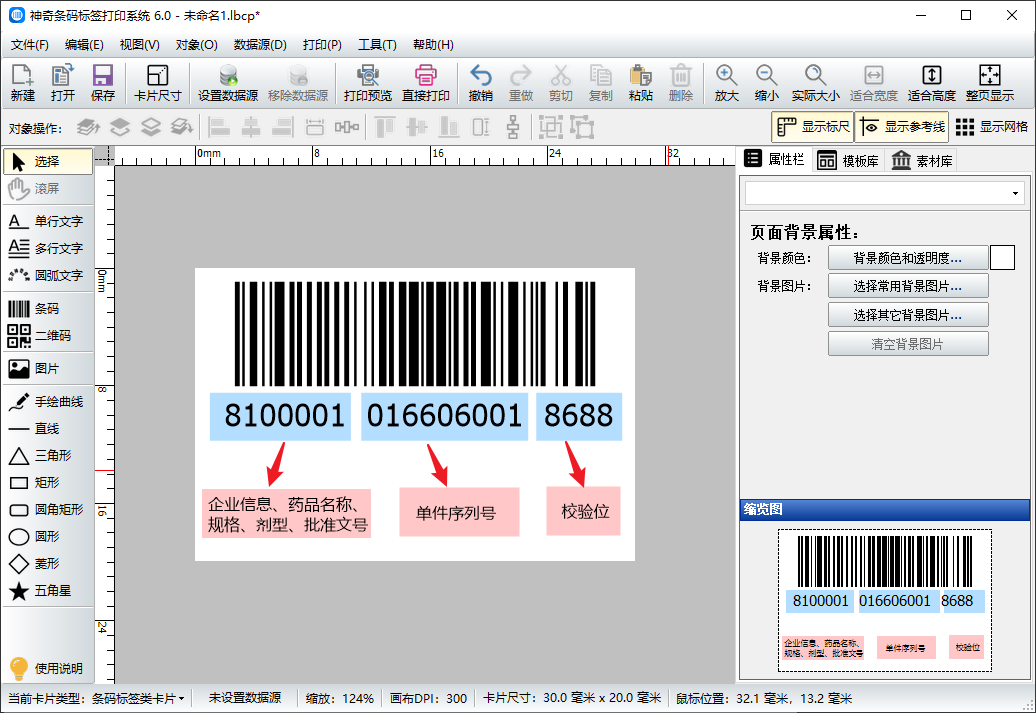Select the 二维码 QR code tool
This screenshot has width=1036, height=713.
[x=47, y=336]
